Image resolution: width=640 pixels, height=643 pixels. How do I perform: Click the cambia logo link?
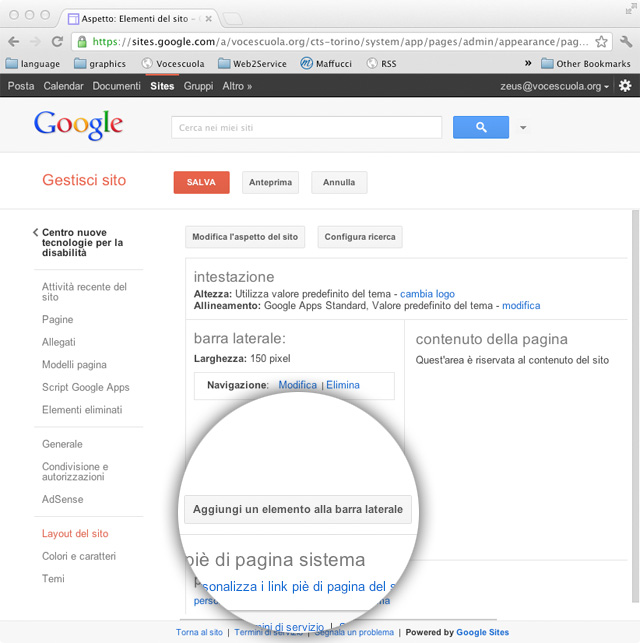click(427, 294)
